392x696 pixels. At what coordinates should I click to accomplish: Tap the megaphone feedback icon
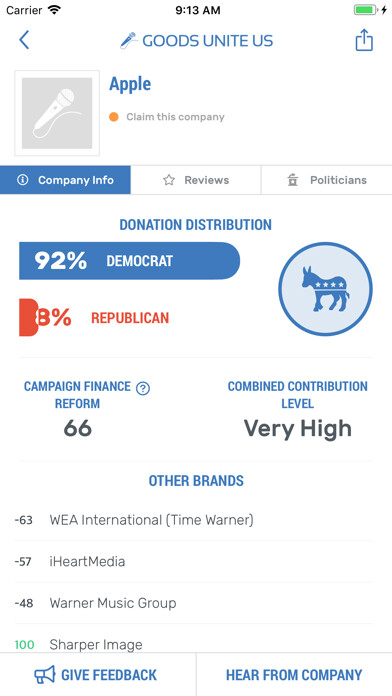[x=45, y=675]
